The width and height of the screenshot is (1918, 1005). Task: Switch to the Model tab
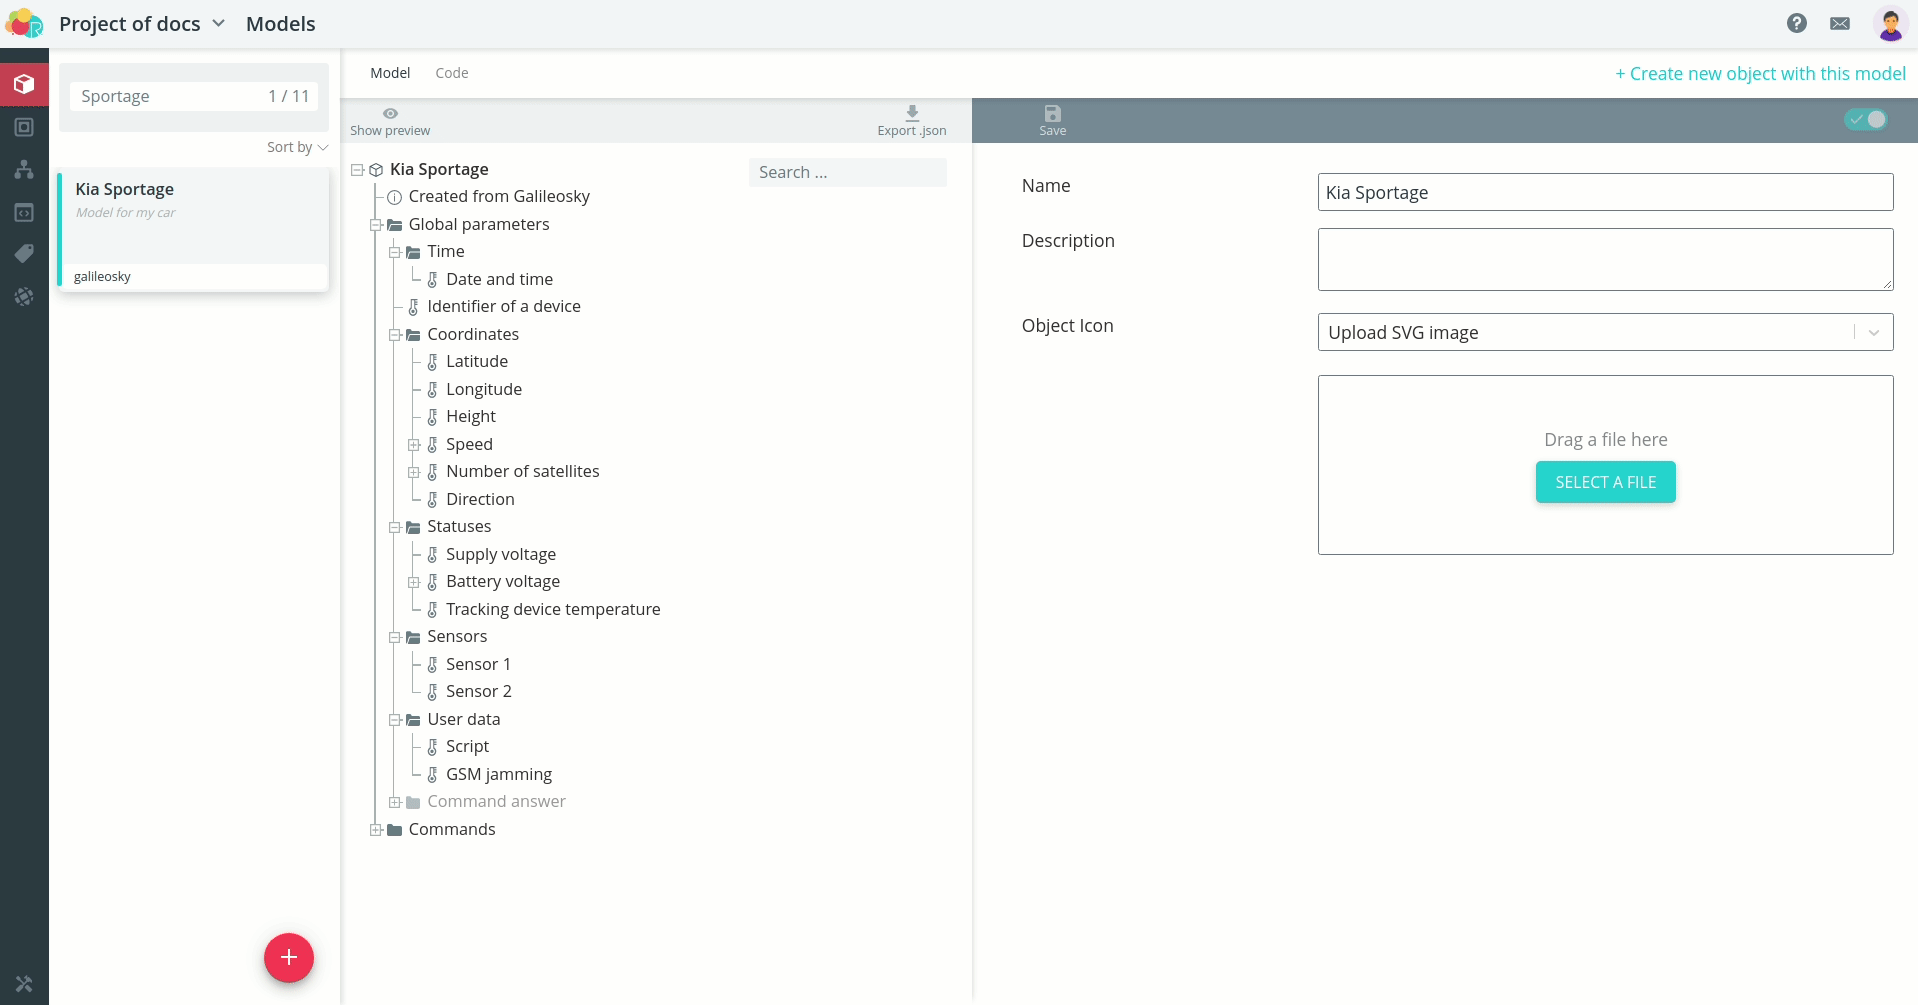click(x=390, y=73)
